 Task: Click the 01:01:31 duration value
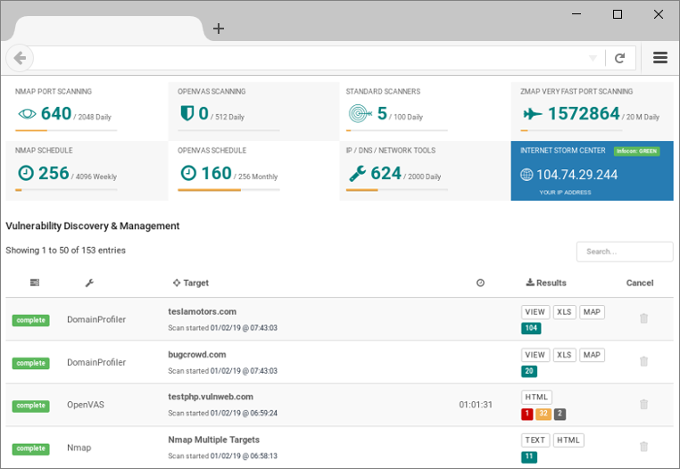tap(476, 405)
